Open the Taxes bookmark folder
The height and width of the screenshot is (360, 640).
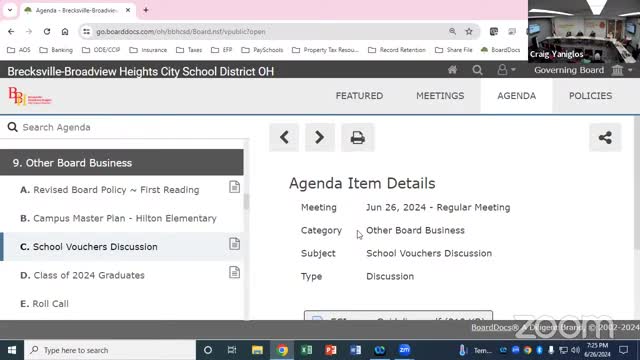(x=189, y=50)
